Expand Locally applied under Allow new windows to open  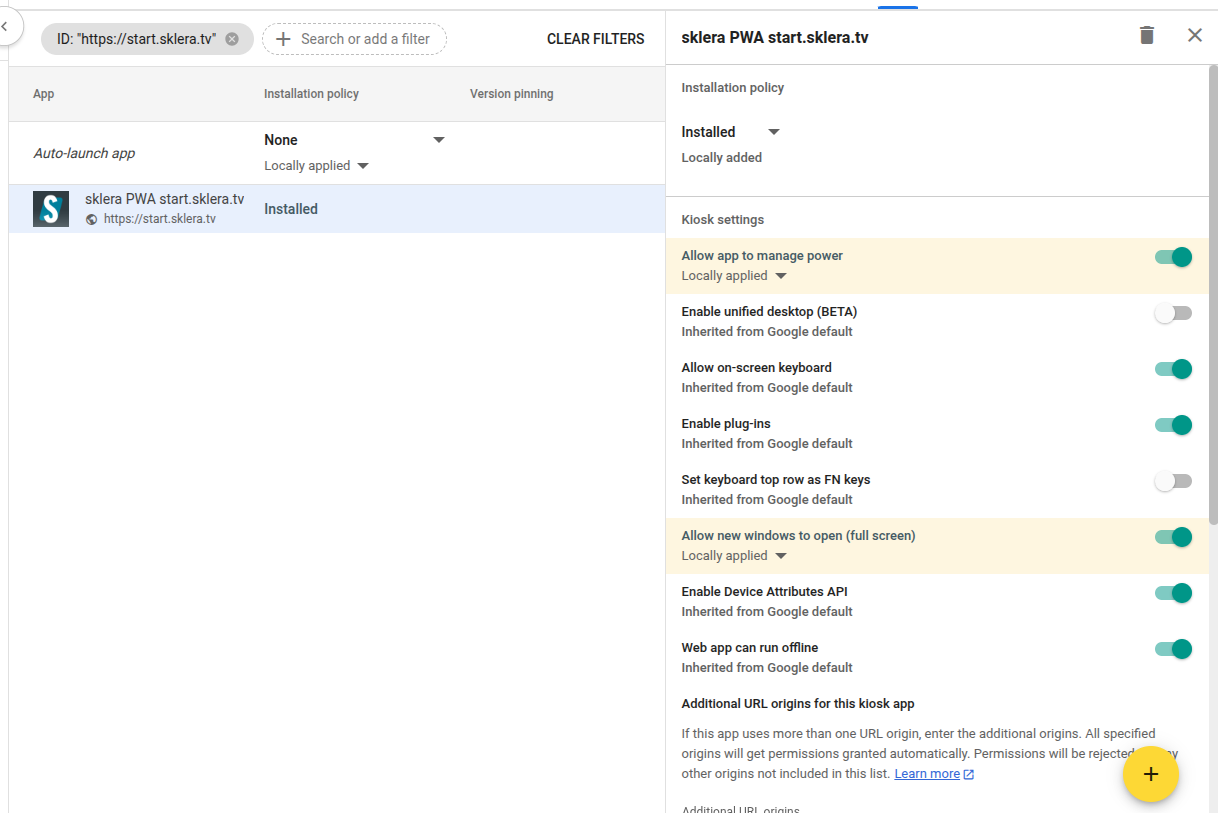[734, 556]
